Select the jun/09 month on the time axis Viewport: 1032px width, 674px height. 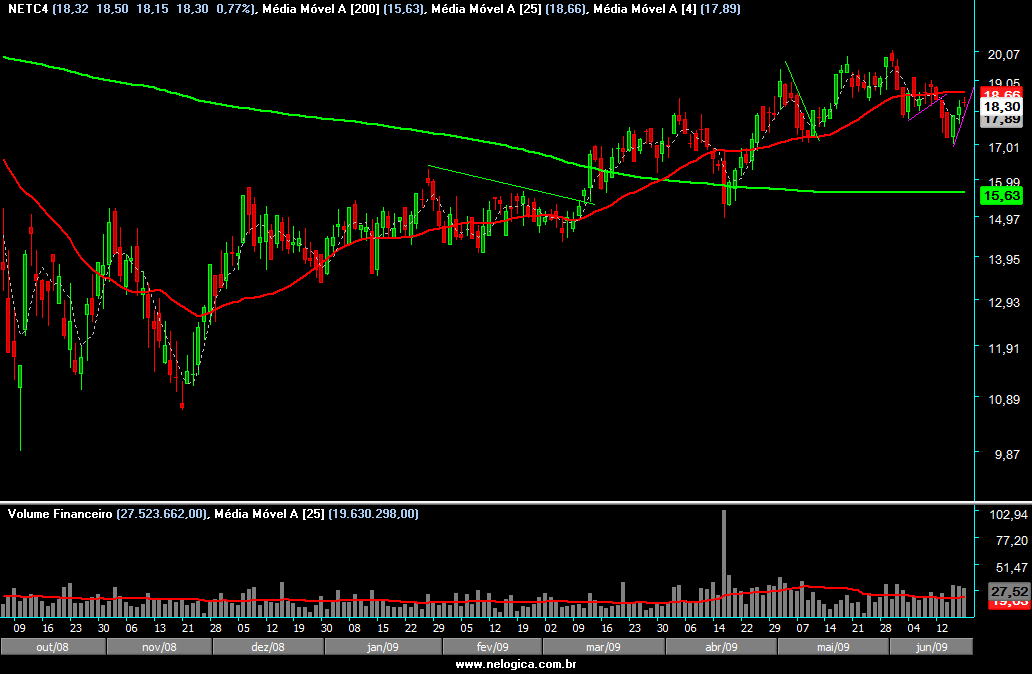(x=931, y=647)
